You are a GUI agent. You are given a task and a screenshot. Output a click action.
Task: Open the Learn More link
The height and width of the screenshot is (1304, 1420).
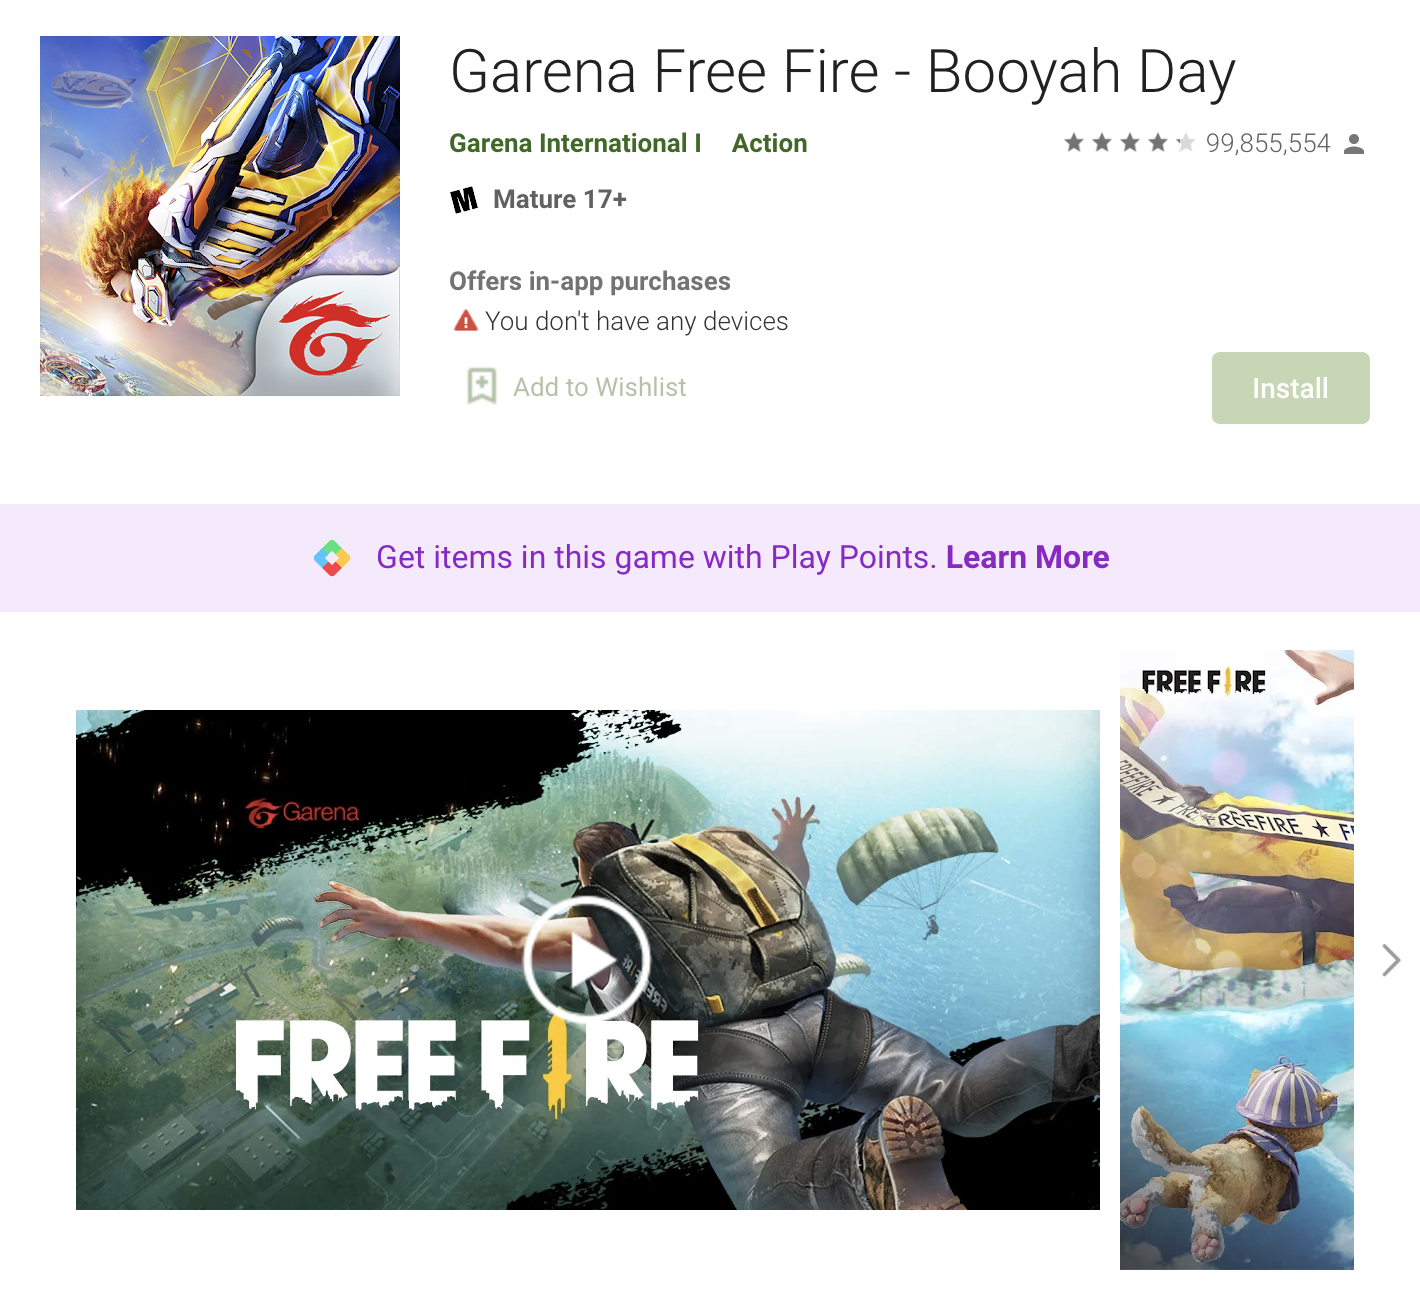pyautogui.click(x=1027, y=557)
